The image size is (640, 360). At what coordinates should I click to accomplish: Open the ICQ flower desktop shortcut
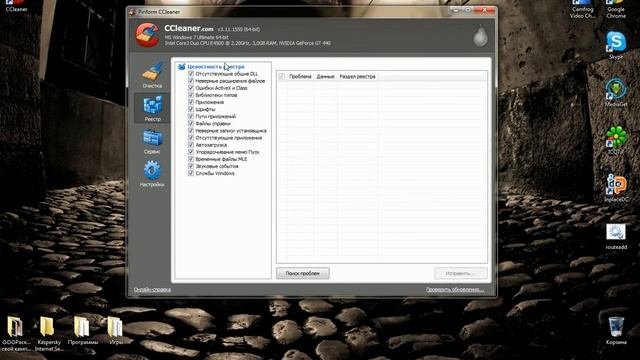click(616, 140)
